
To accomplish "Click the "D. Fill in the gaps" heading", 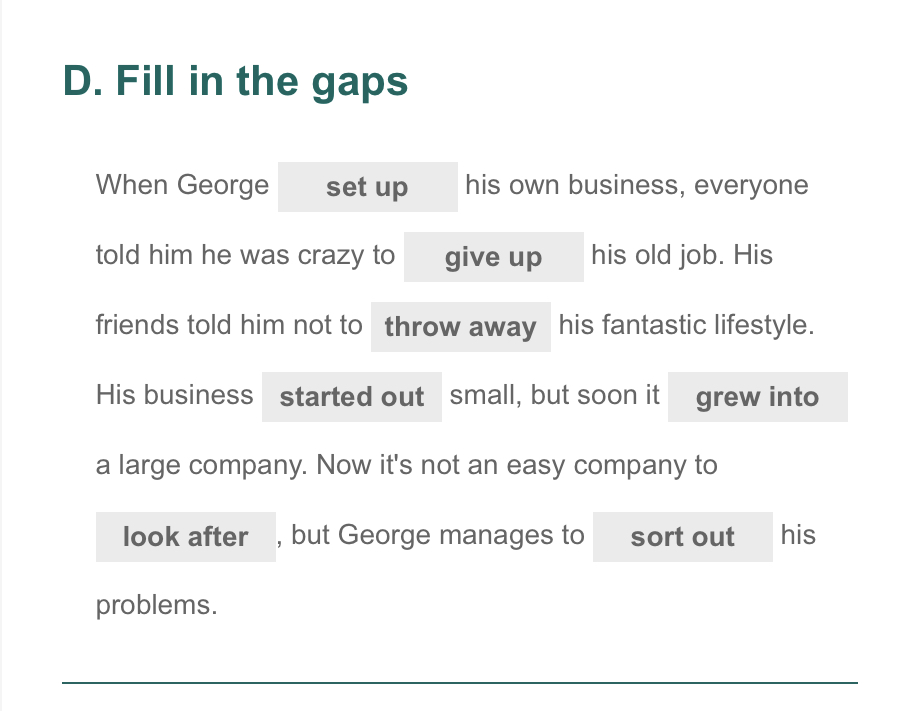I will click(x=235, y=81).
